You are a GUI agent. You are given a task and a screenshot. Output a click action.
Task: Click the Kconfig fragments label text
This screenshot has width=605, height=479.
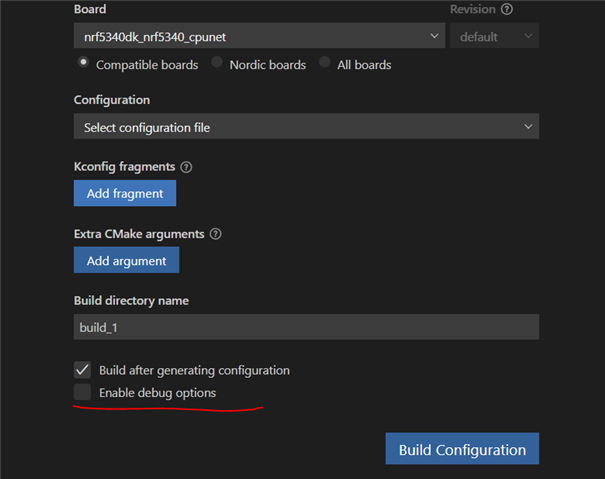click(124, 167)
